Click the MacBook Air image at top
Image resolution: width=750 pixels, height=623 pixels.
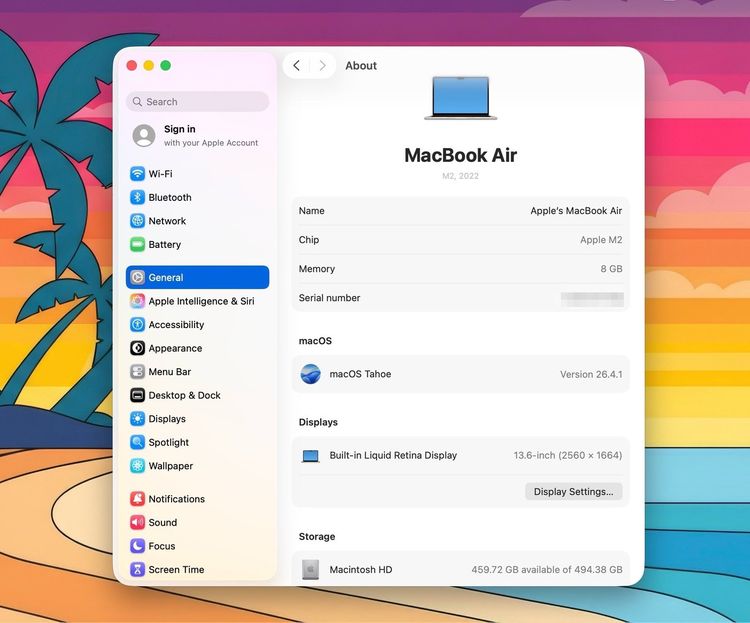[461, 98]
